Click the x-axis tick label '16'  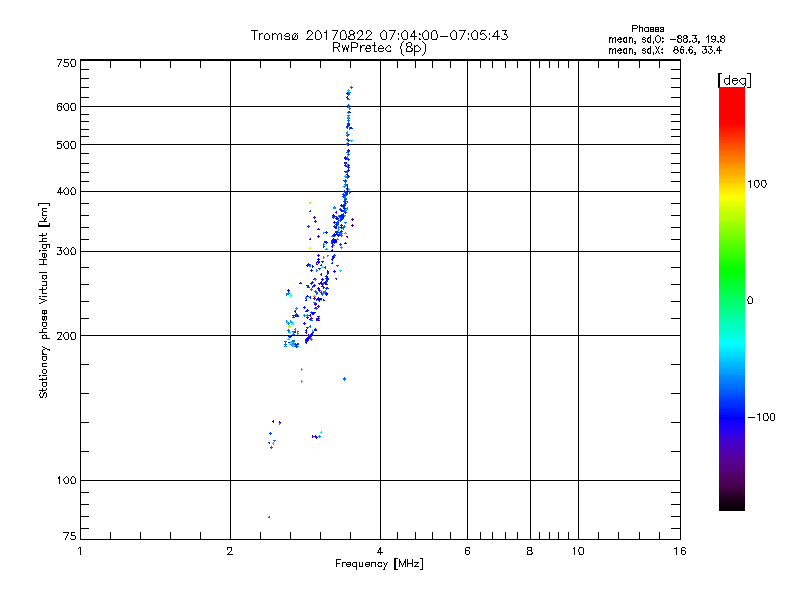coord(680,551)
